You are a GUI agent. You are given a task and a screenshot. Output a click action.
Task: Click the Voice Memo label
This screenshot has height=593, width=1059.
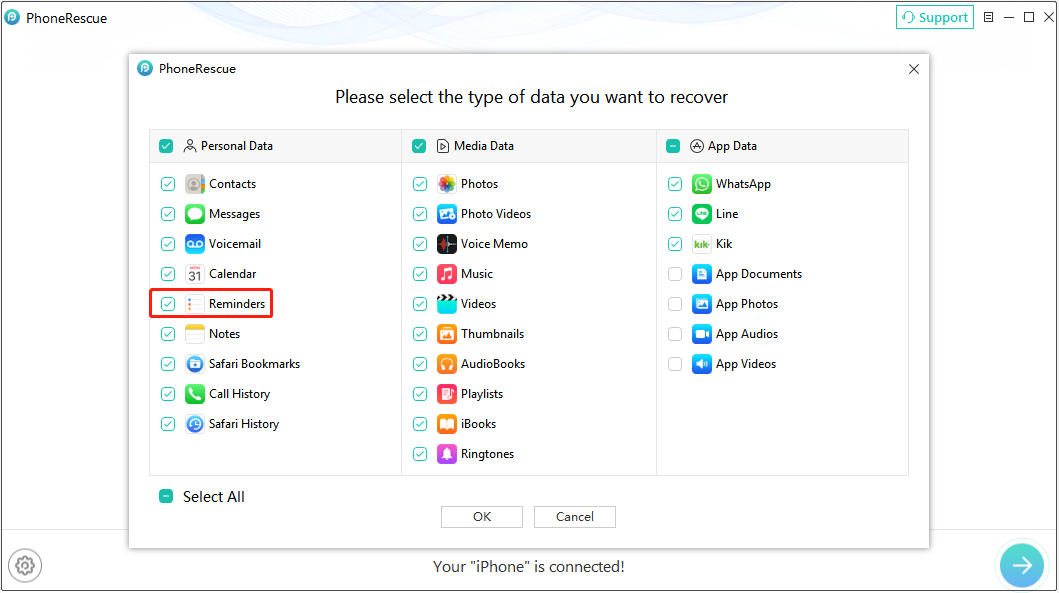tap(494, 244)
